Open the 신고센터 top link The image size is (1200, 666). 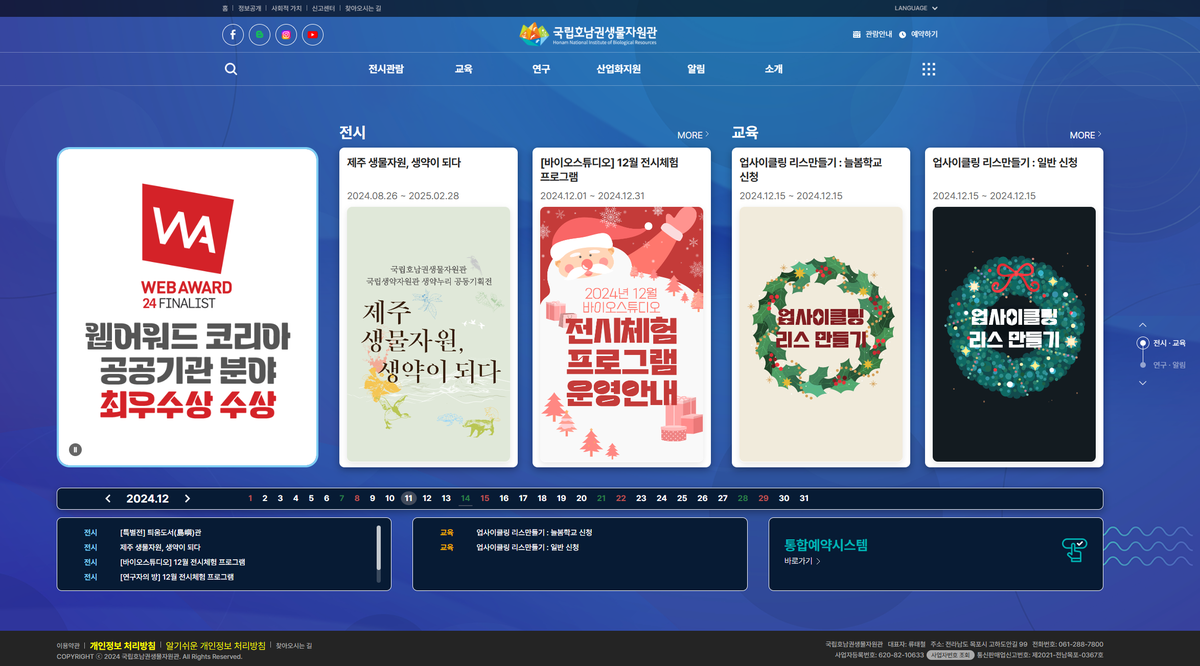323,8
